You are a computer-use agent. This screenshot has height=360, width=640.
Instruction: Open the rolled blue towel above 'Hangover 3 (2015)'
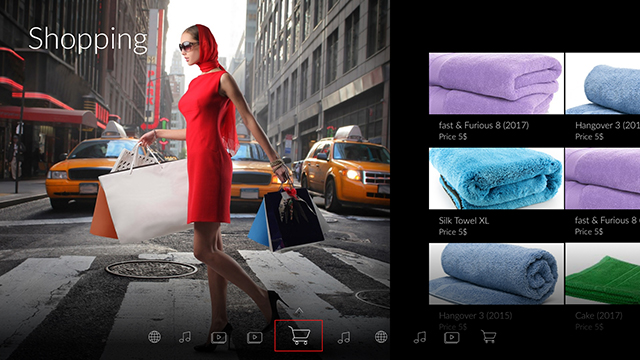click(496, 273)
